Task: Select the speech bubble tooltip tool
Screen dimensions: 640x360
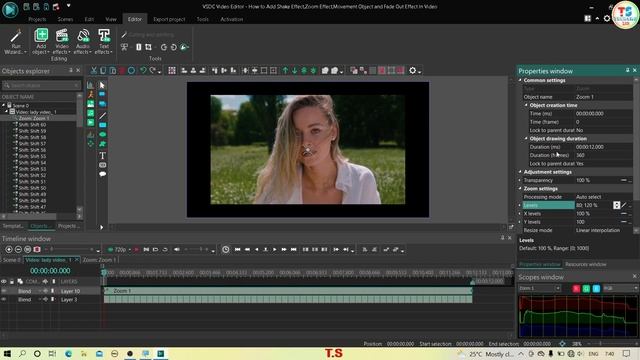Action: point(102,174)
